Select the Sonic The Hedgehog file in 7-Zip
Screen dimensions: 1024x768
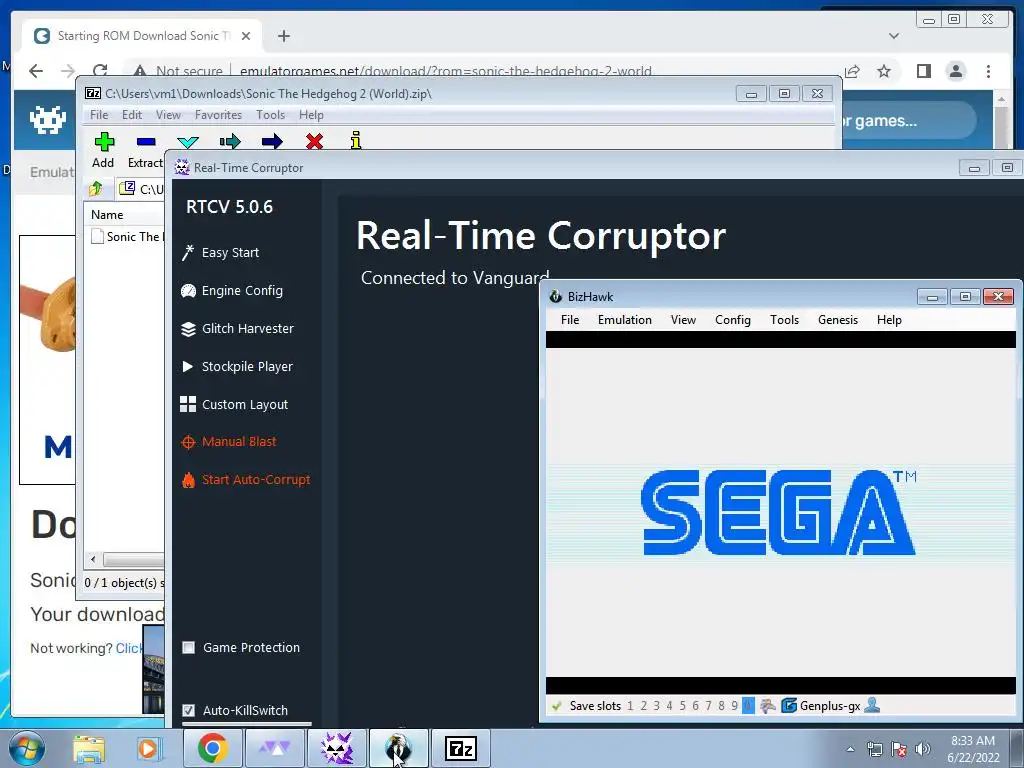(127, 237)
